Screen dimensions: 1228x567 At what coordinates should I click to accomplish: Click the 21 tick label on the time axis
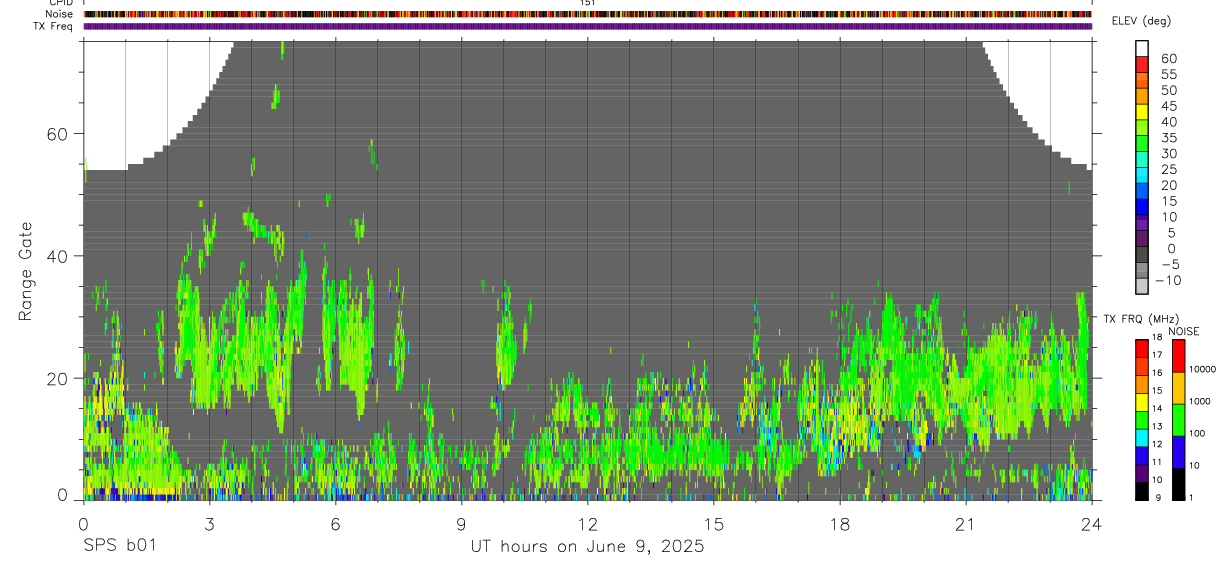966,524
